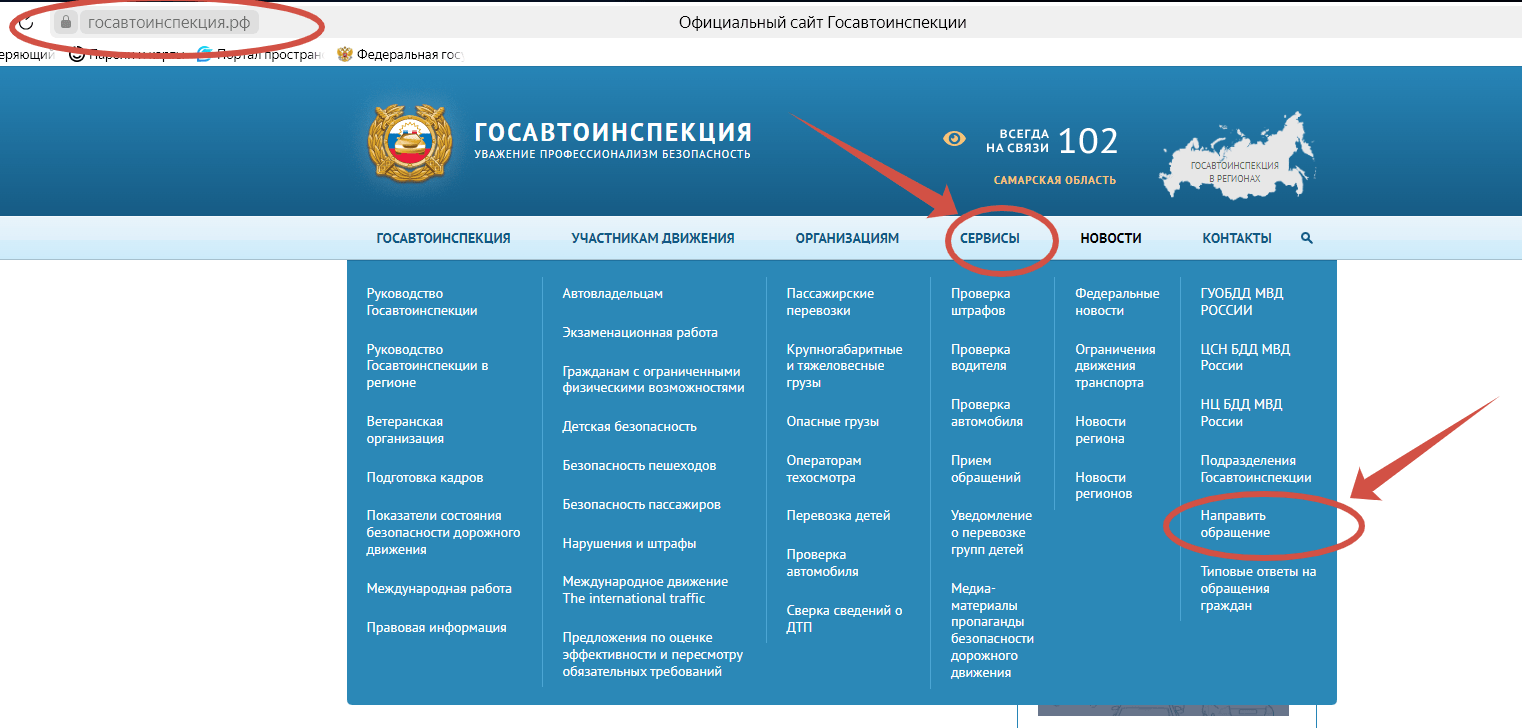The image size is (1522, 728).
Task: Open Показатели состояния безопасности дорожного движения
Action: click(x=443, y=532)
